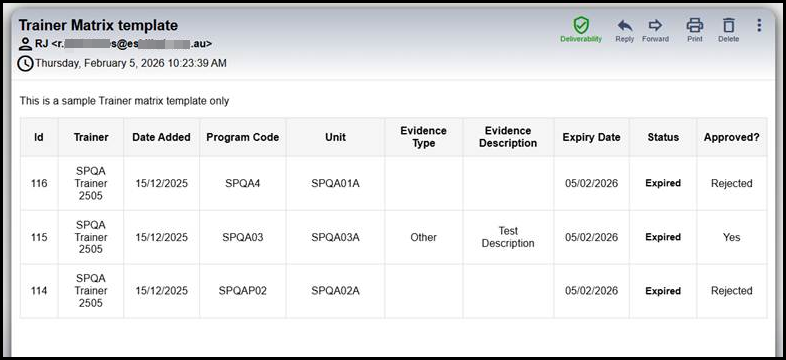The image size is (786, 360).
Task: Click the clock icon by the date
Action: coord(26,64)
